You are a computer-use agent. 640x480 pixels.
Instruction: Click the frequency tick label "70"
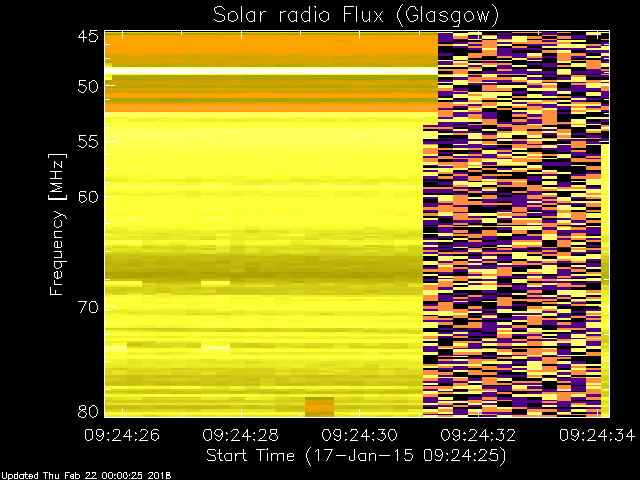(88, 307)
